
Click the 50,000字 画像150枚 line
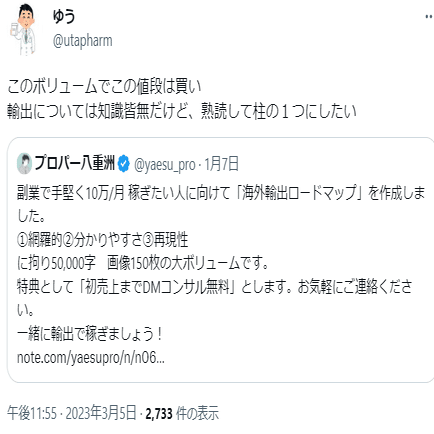tap(143, 263)
